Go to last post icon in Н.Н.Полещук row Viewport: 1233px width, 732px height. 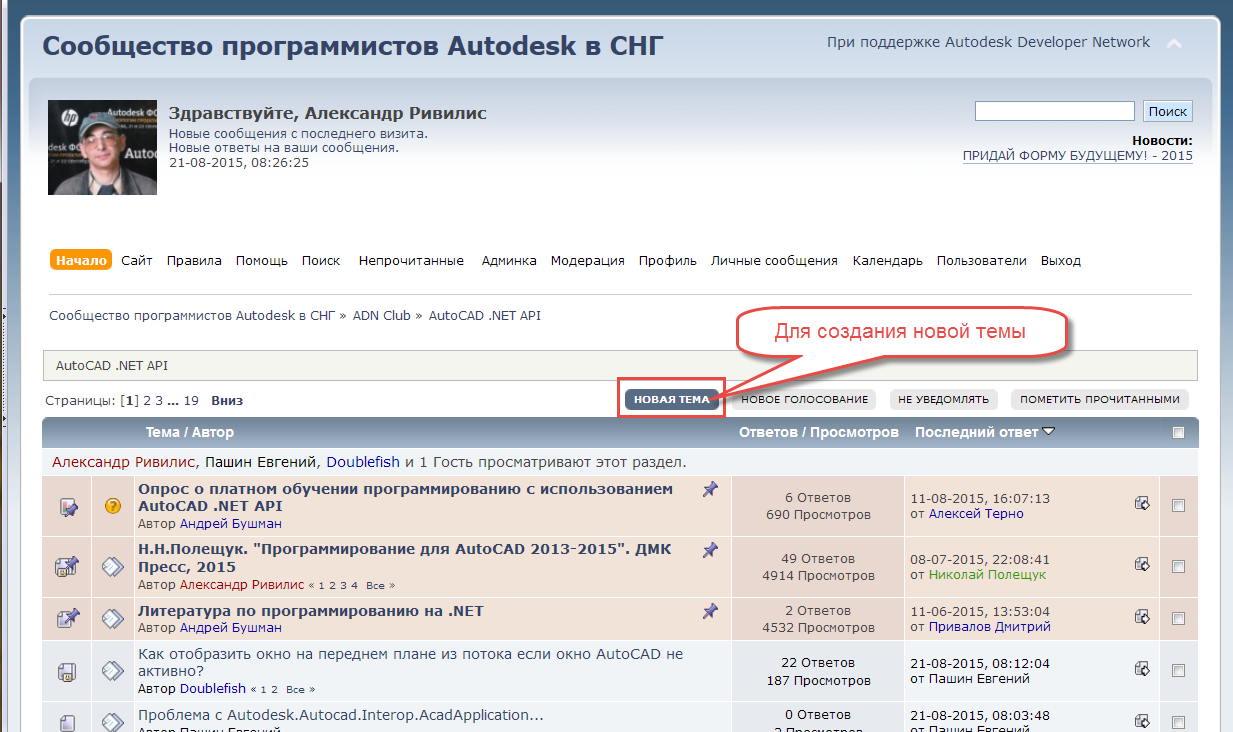[1142, 564]
